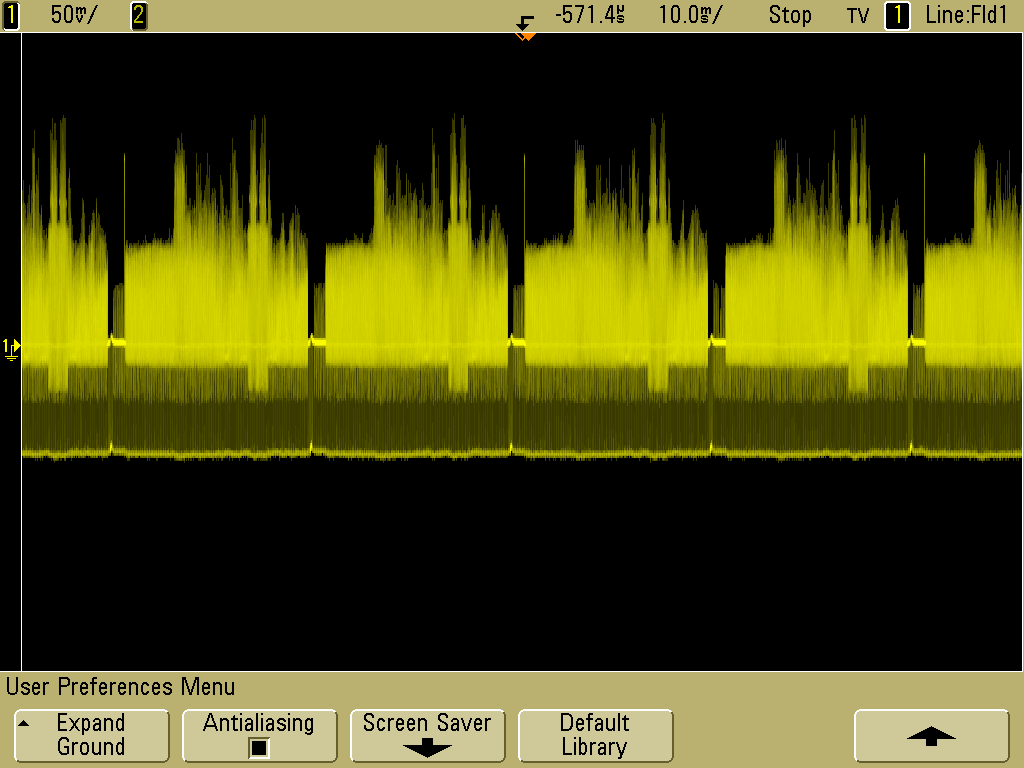
Task: Click the User Preferences Menu title
Action: (121, 687)
